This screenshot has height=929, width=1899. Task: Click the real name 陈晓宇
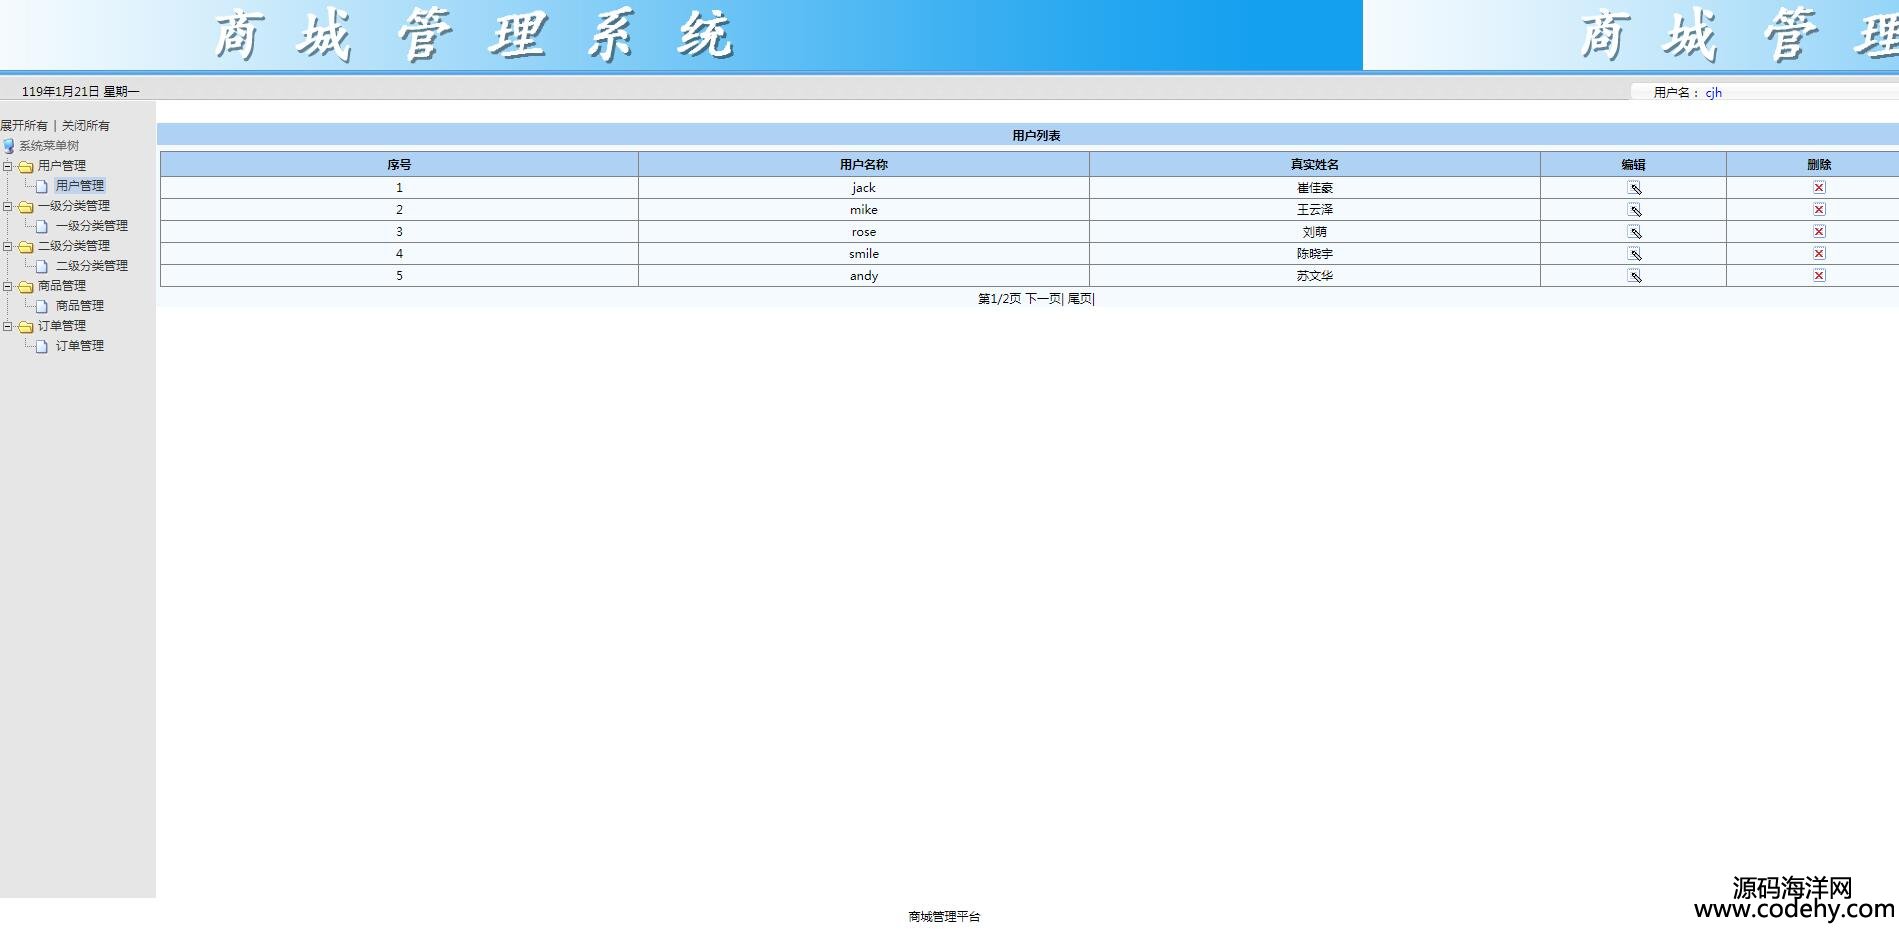[1315, 254]
